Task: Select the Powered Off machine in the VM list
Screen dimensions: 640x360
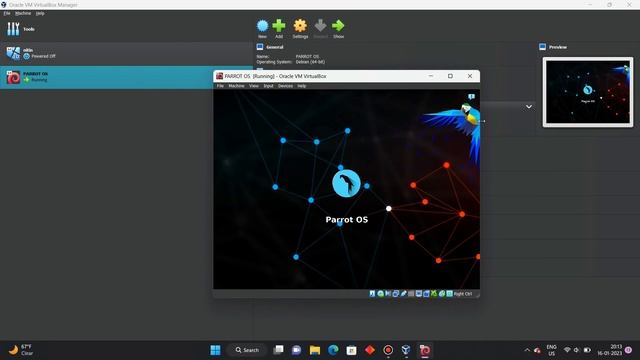Action: click(126, 53)
